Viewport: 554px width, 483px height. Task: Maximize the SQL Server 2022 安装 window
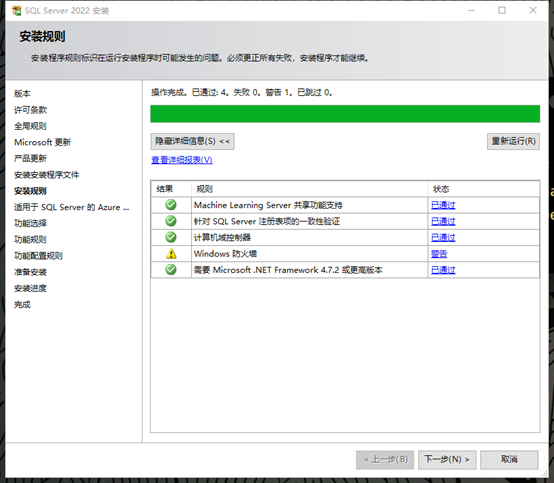pyautogui.click(x=502, y=11)
